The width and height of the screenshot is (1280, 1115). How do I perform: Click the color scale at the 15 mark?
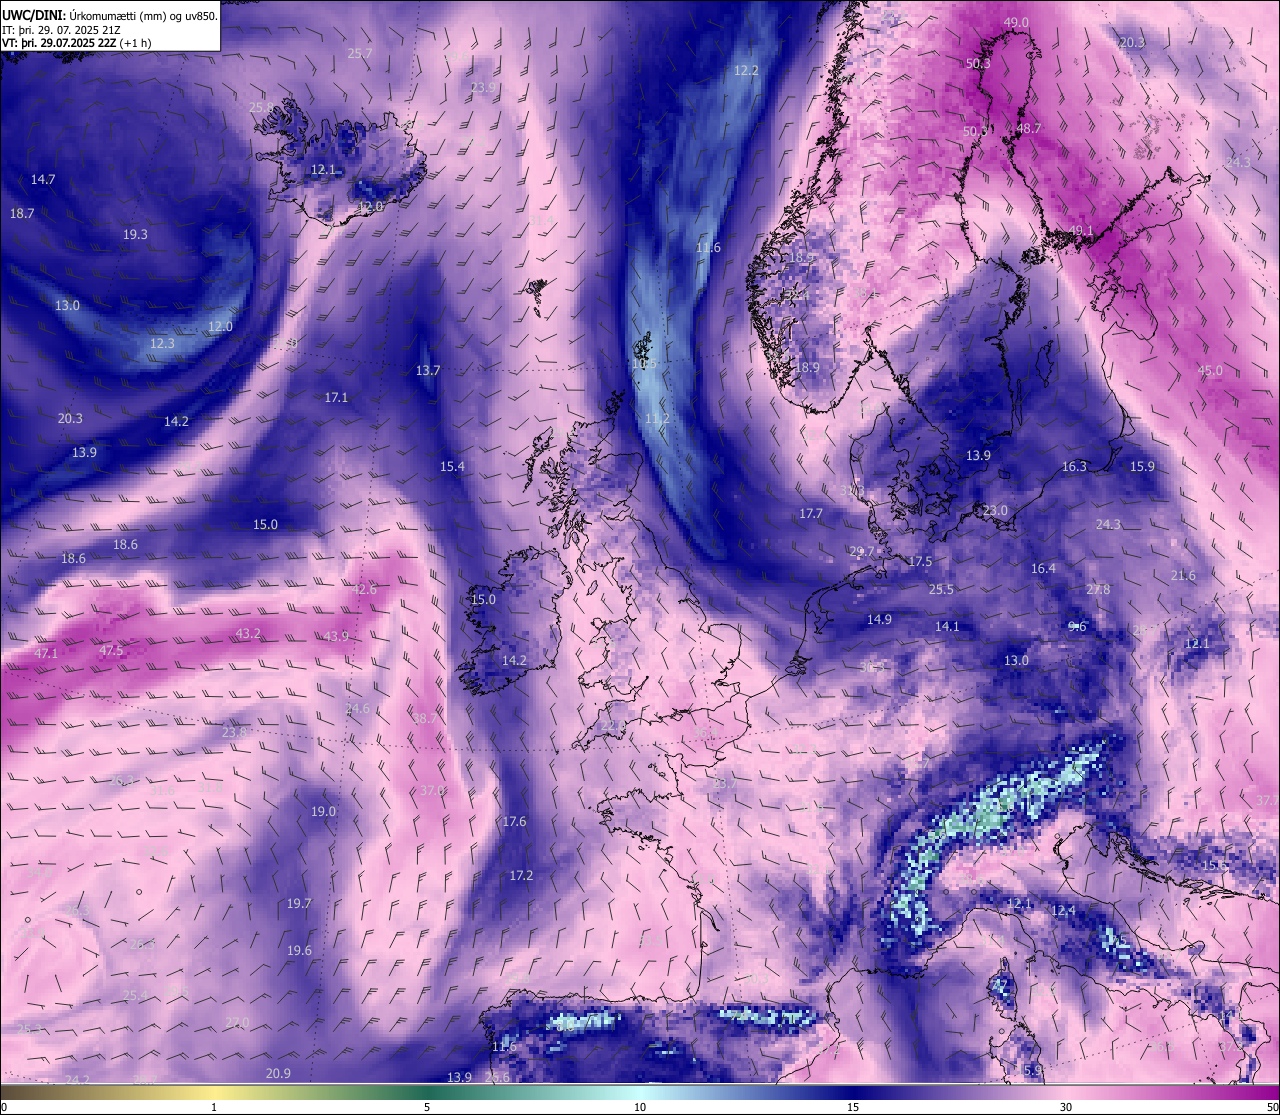[x=853, y=1107]
